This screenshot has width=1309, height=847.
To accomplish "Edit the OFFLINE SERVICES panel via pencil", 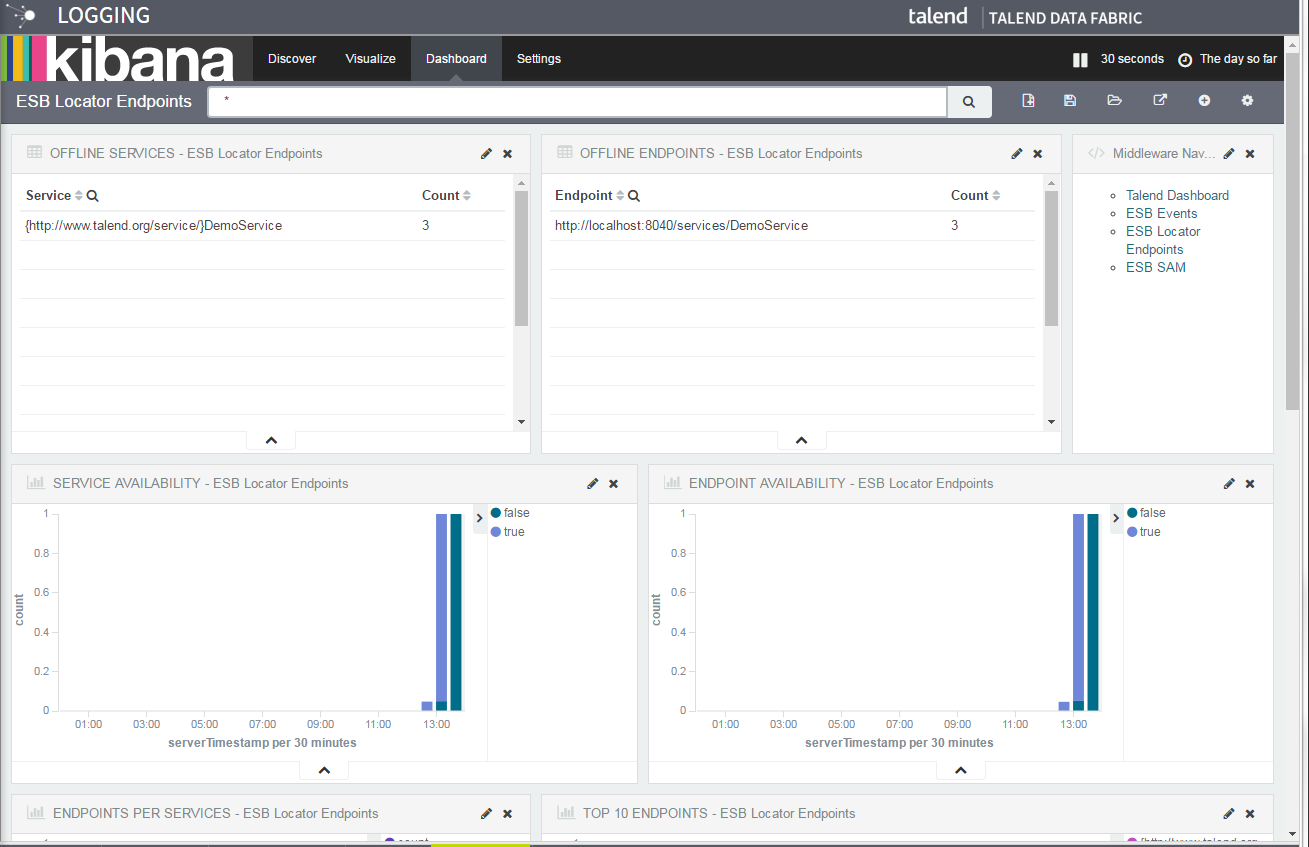I will click(x=486, y=154).
